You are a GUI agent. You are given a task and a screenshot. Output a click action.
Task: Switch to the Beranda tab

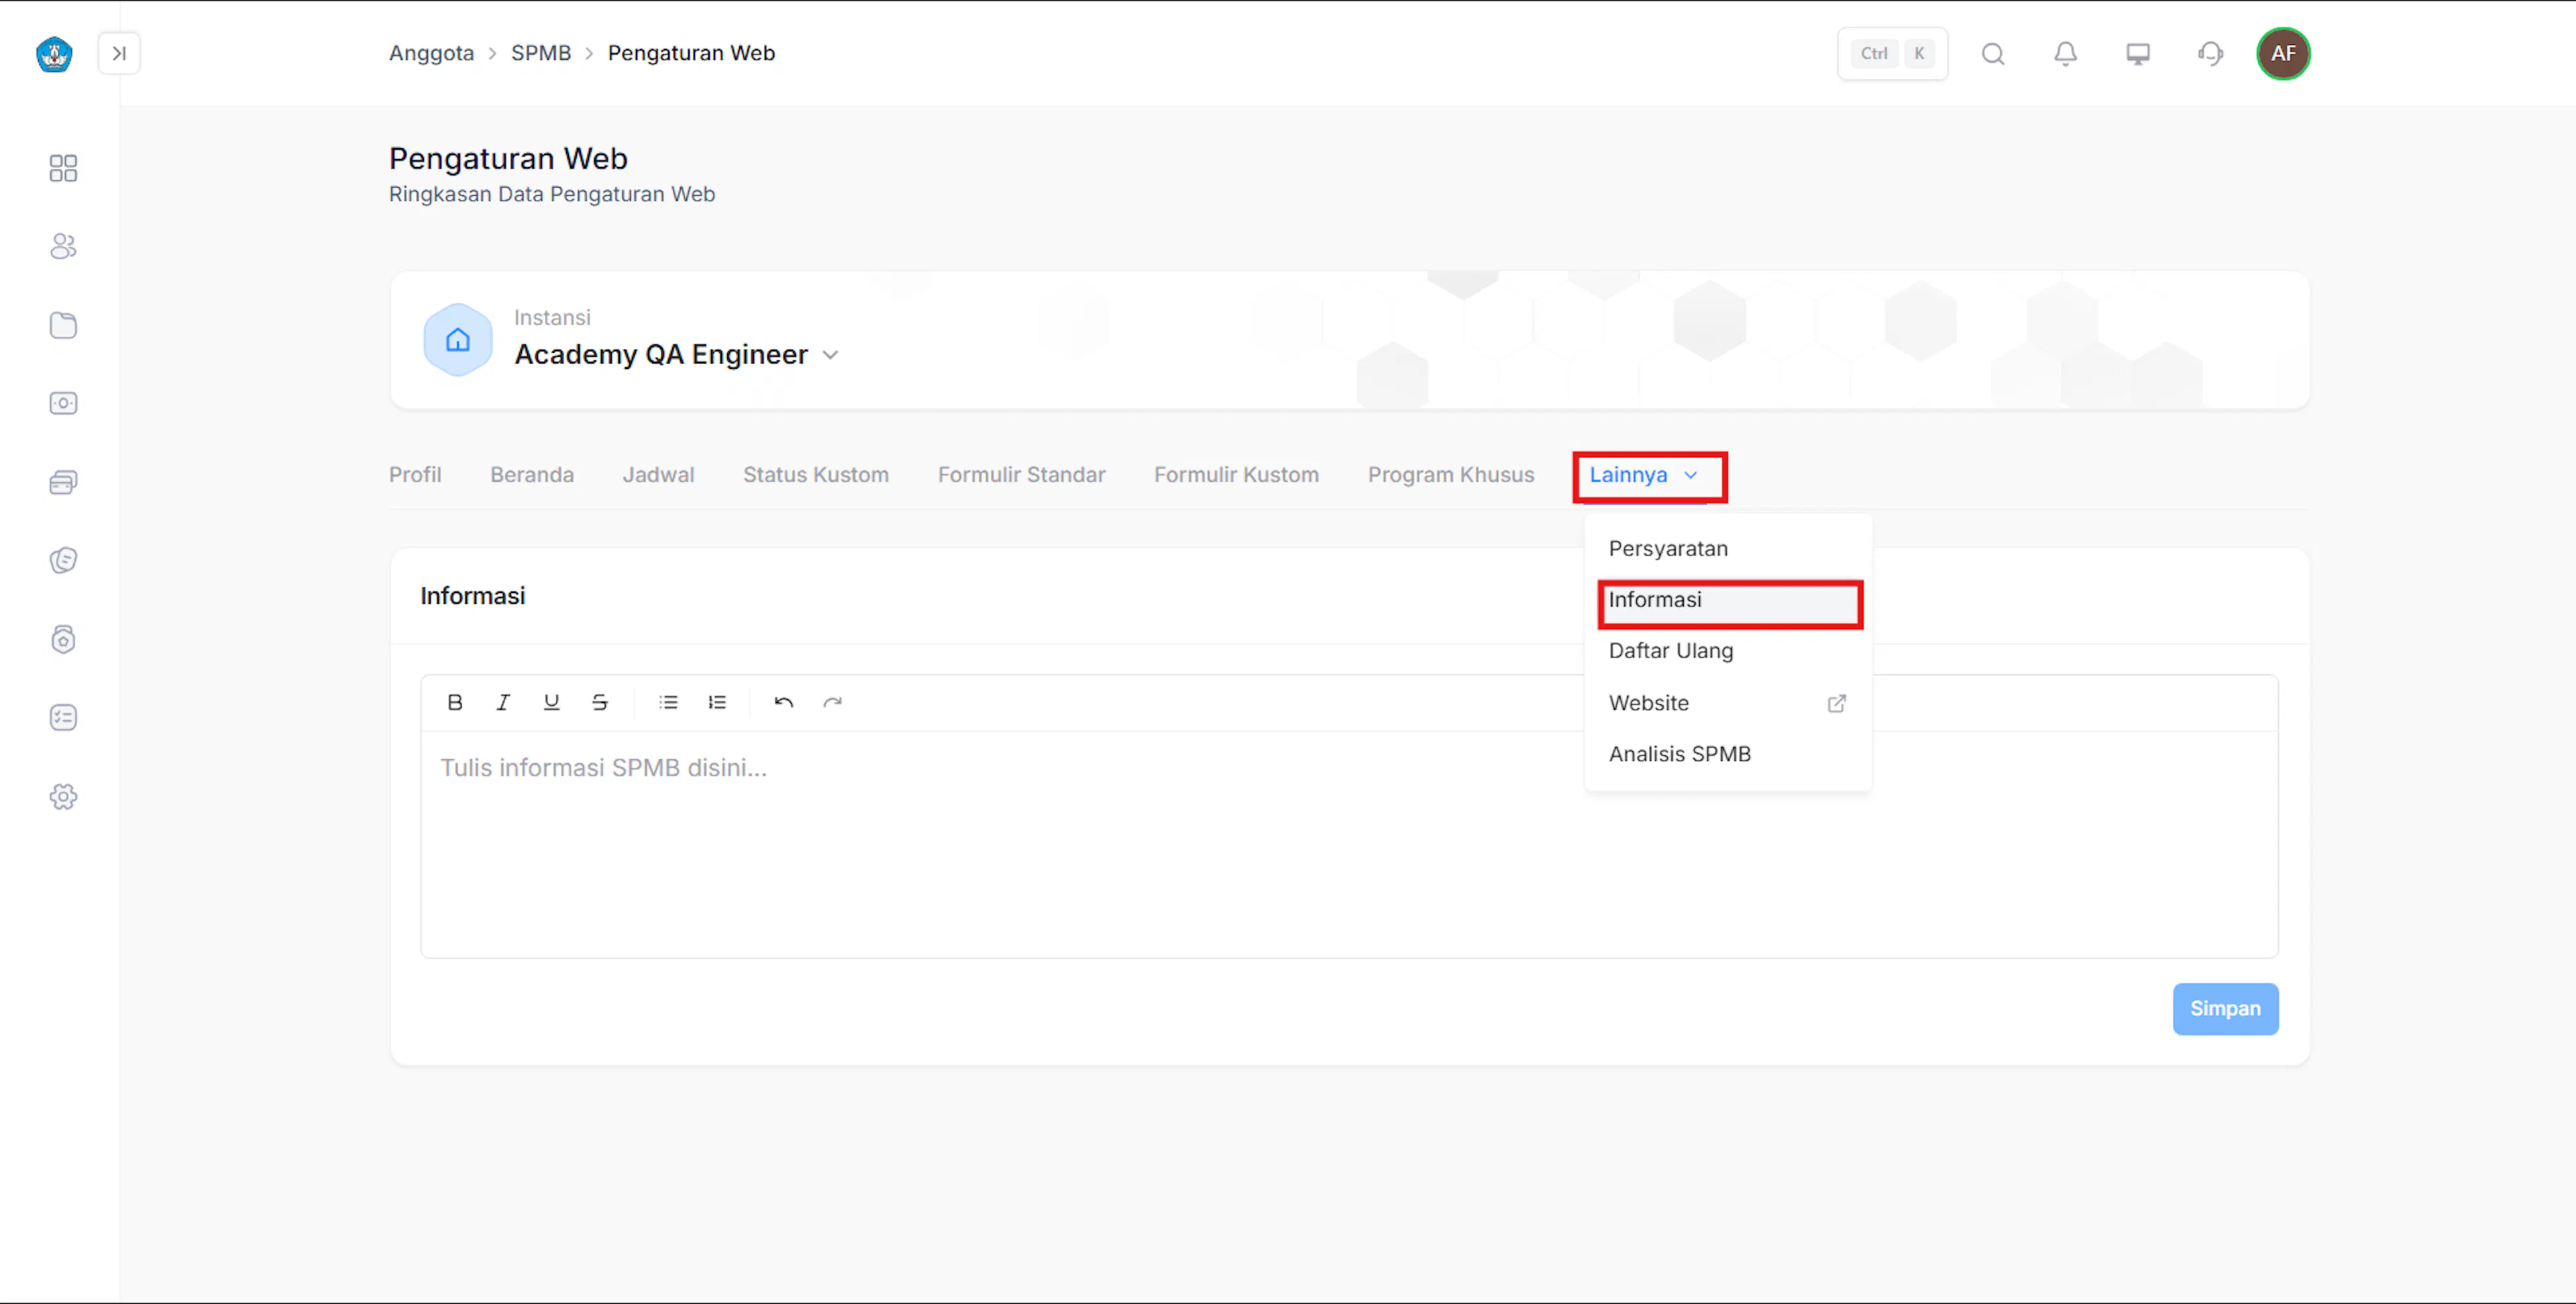tap(532, 475)
